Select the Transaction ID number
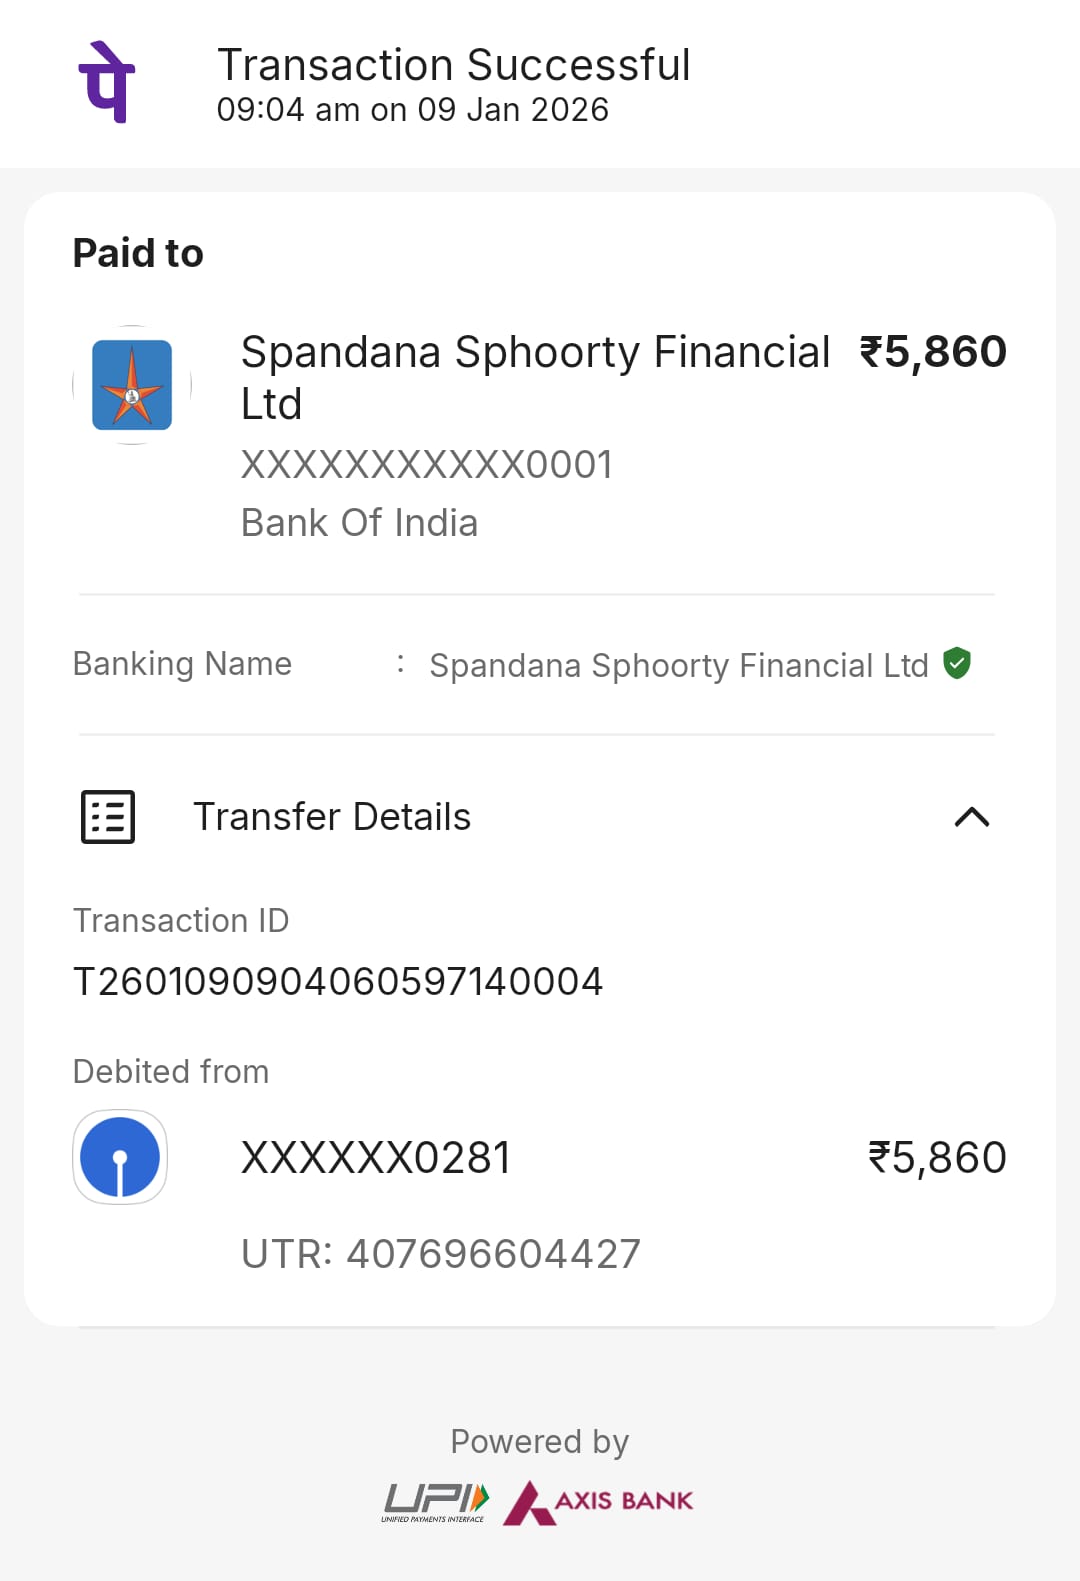This screenshot has width=1080, height=1581. coord(338,982)
